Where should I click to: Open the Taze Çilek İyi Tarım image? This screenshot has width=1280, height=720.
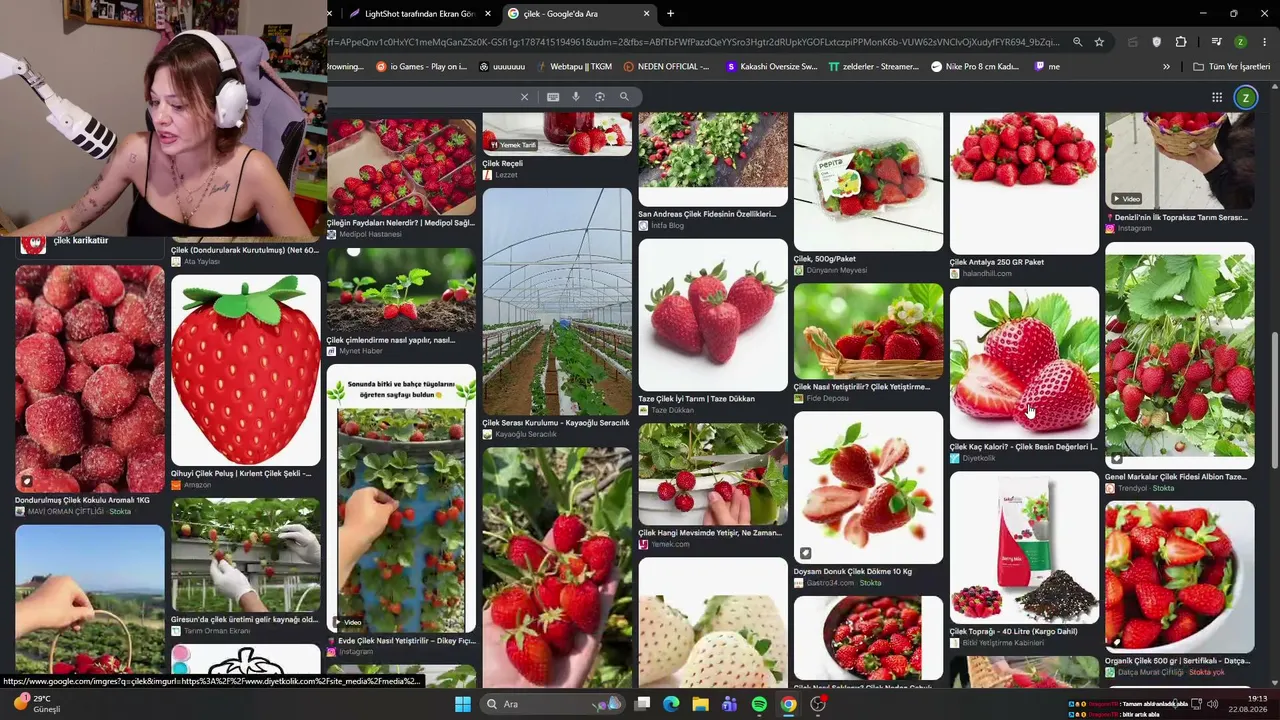713,315
